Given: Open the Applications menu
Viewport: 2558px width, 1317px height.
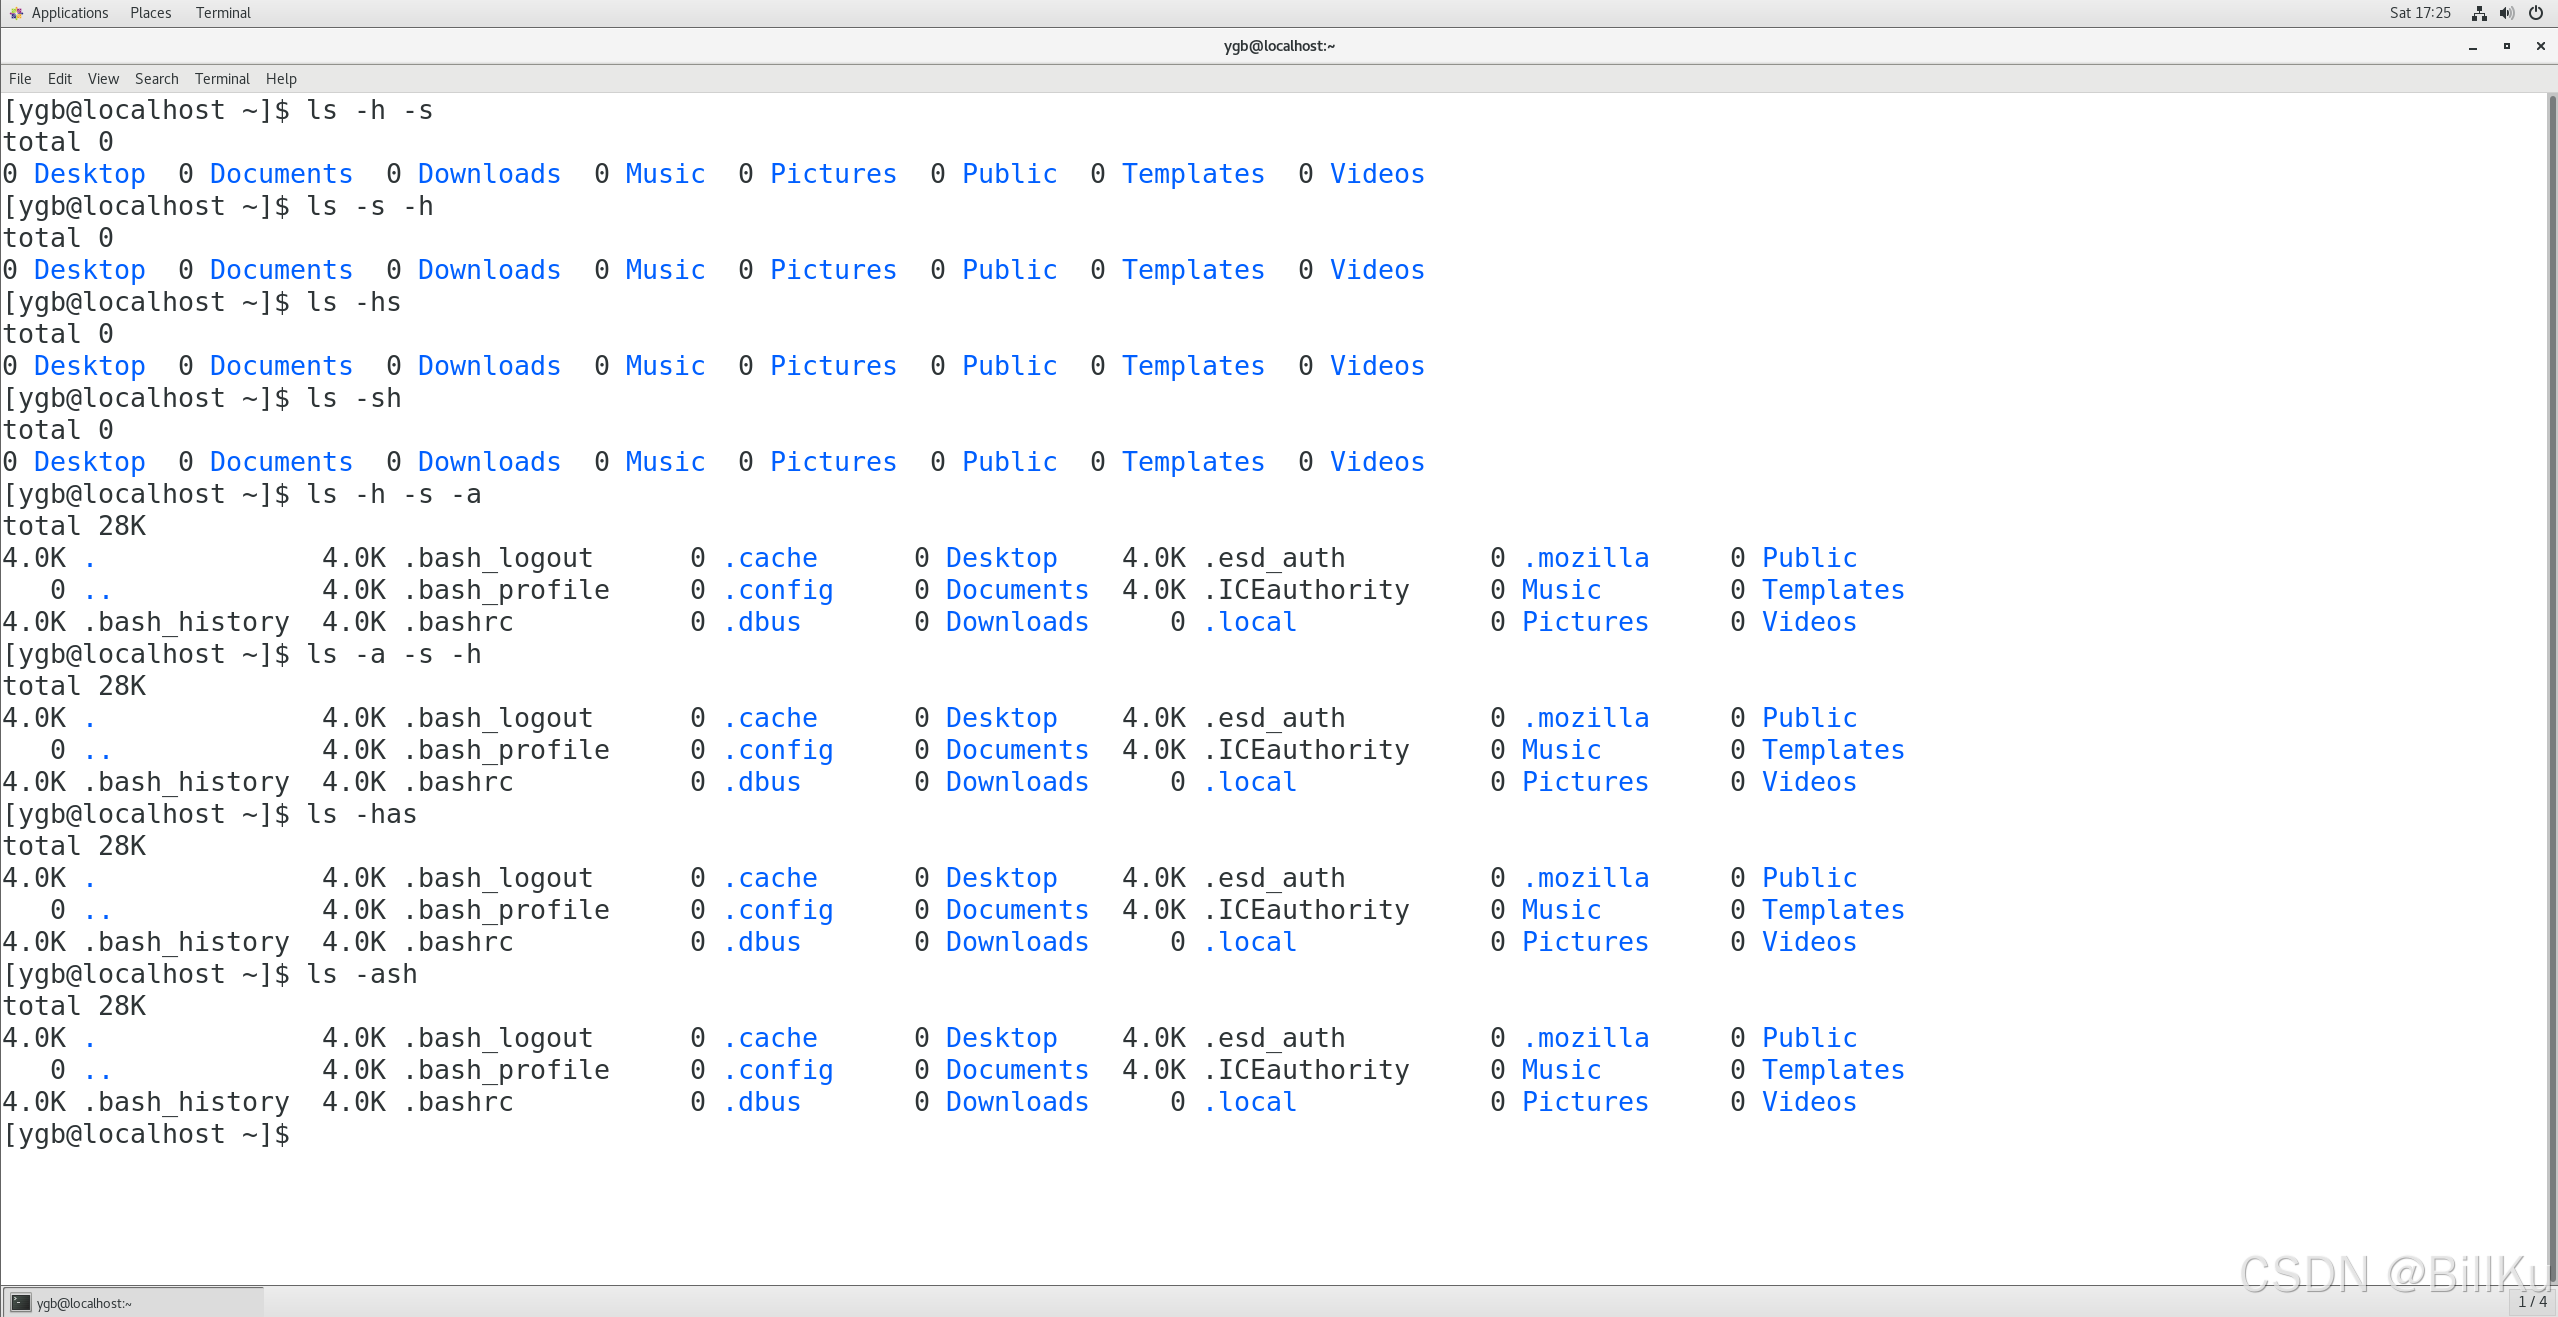Looking at the screenshot, I should pos(68,13).
